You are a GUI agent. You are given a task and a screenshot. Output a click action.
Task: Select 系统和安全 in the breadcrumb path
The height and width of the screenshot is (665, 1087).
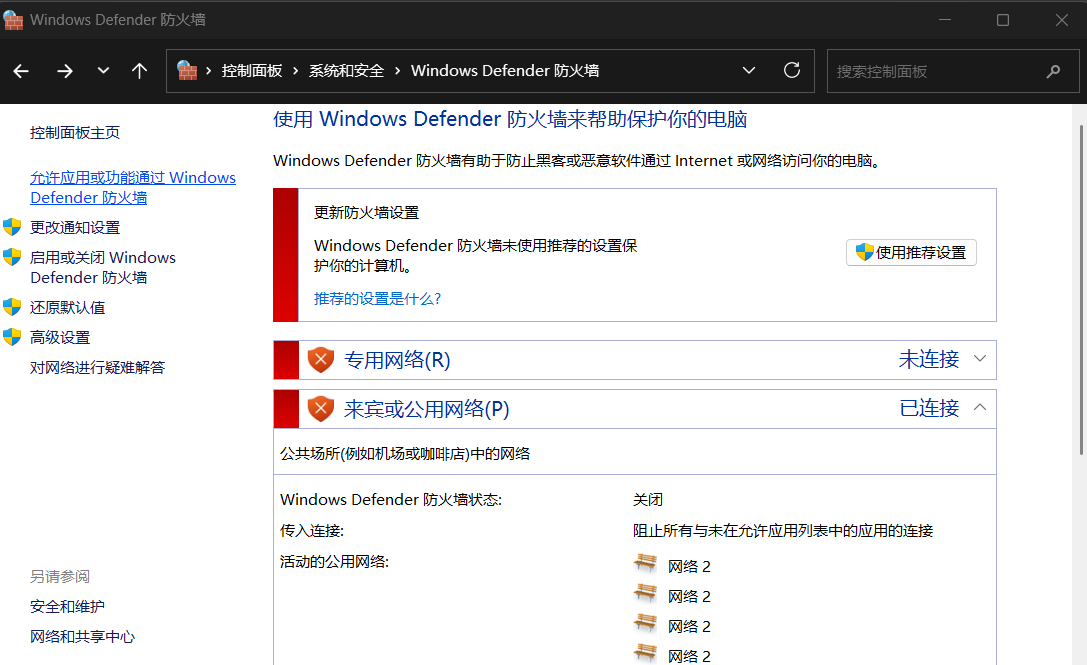347,71
